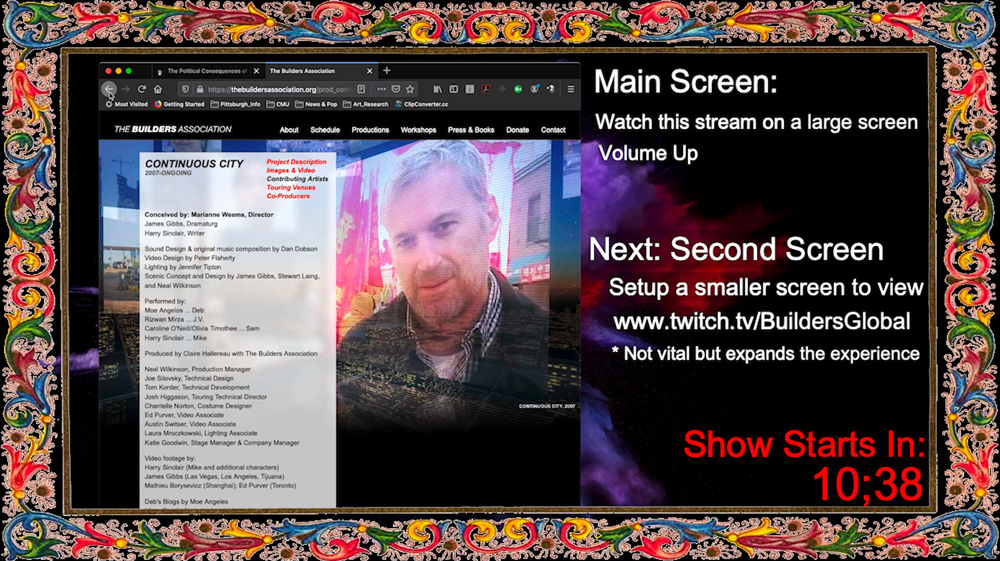The width and height of the screenshot is (1000, 561).
Task: Open the Firefox account avatar icon
Action: (534, 89)
